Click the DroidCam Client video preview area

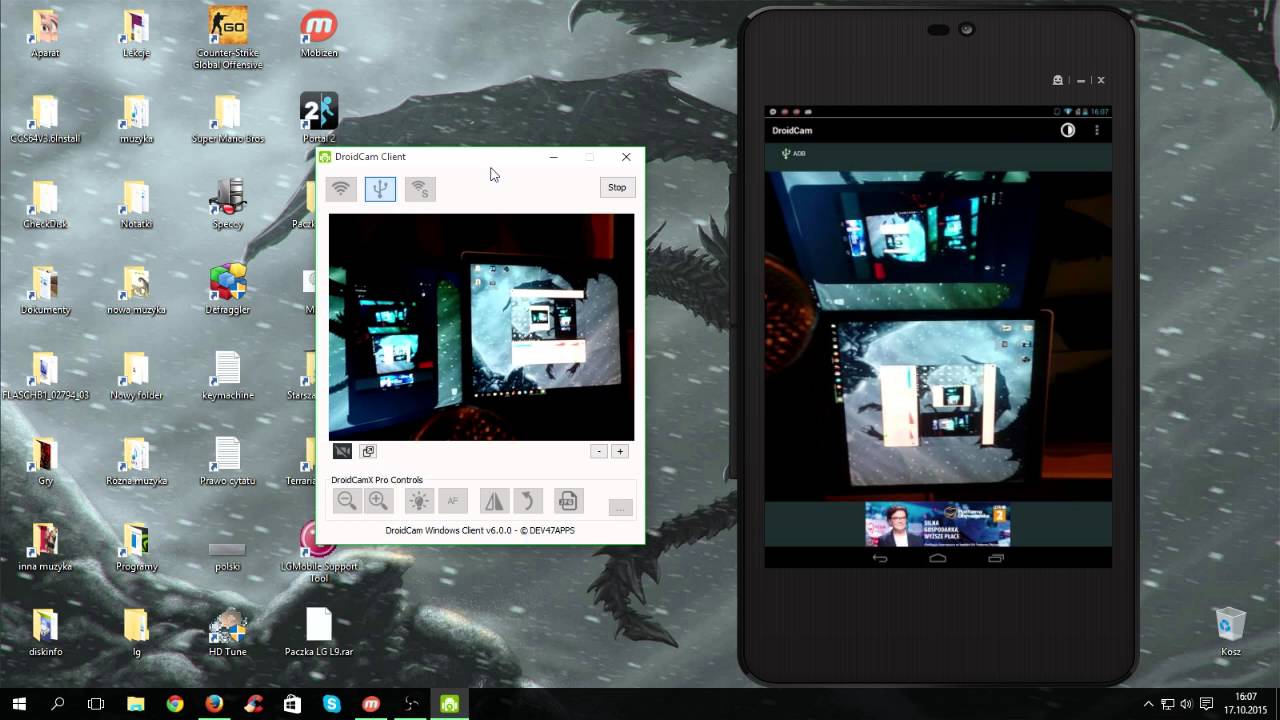pos(481,327)
